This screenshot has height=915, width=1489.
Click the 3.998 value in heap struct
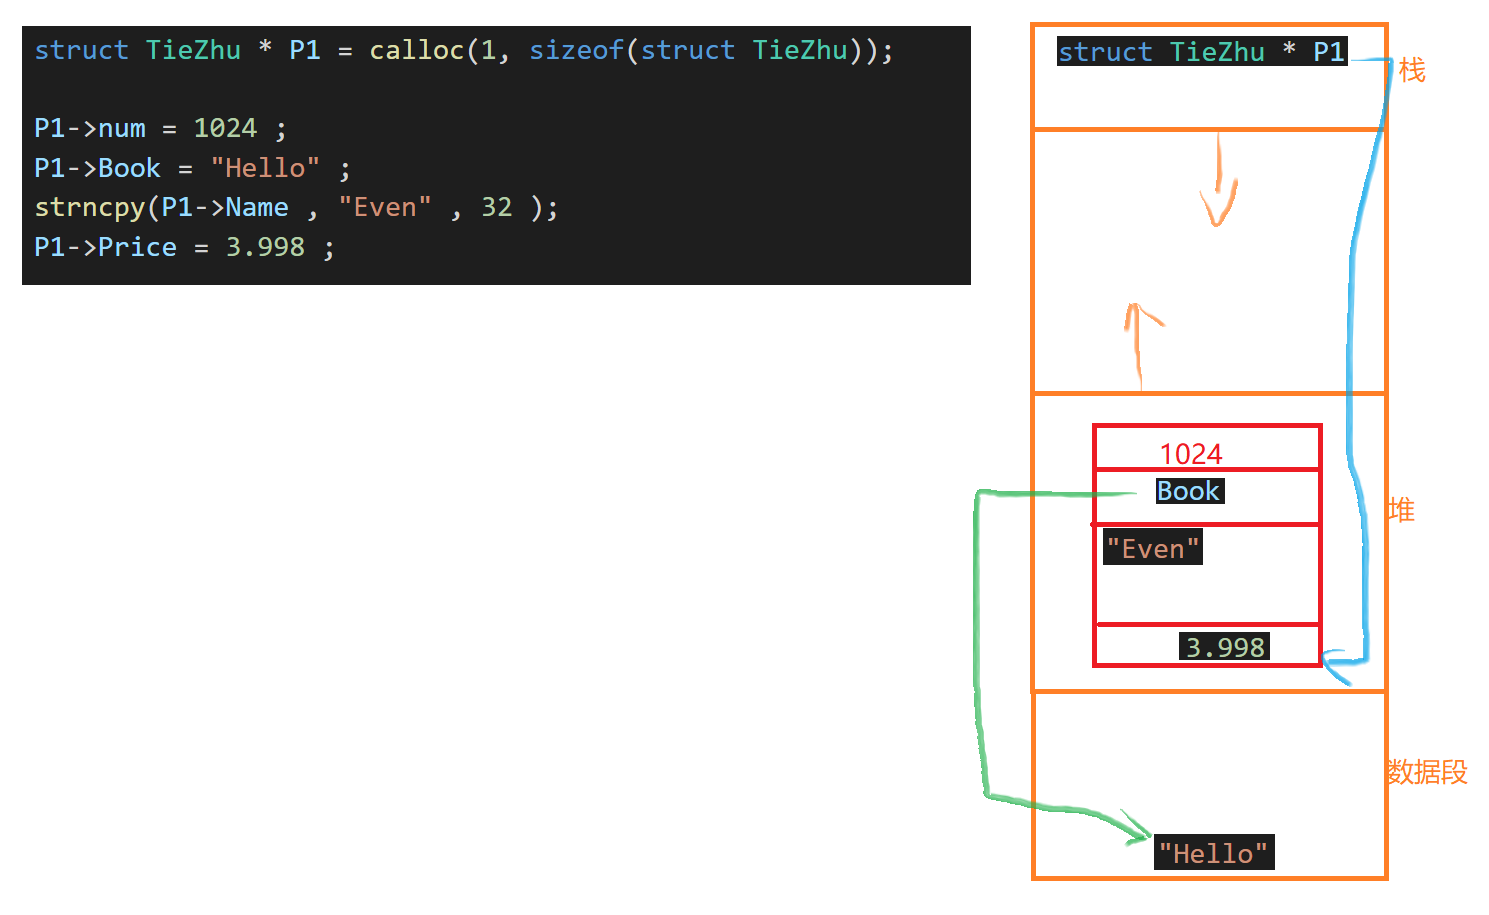click(x=1225, y=647)
